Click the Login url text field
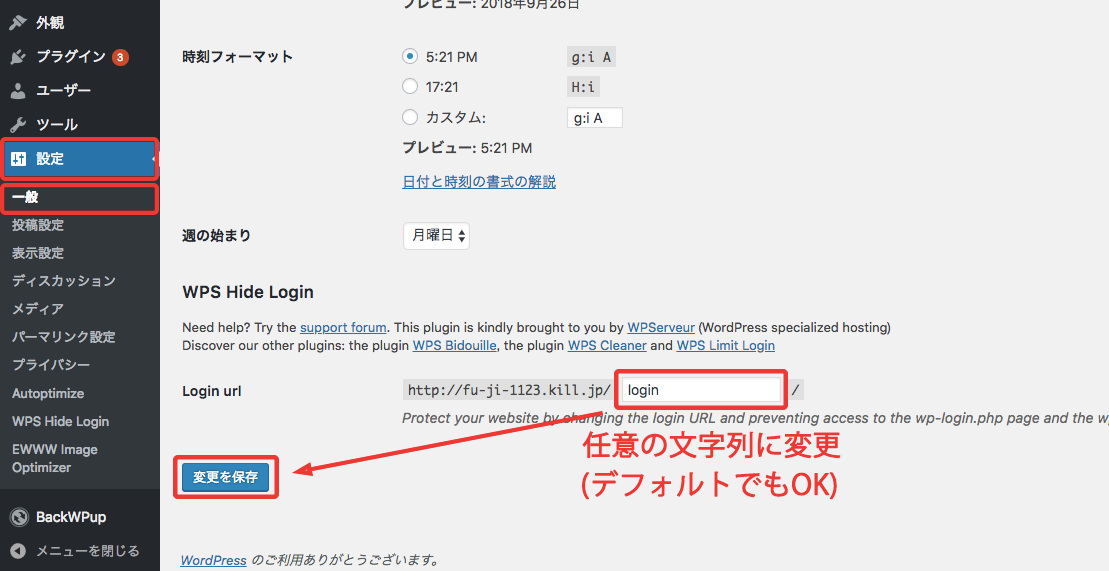The image size is (1109, 571). (700, 390)
